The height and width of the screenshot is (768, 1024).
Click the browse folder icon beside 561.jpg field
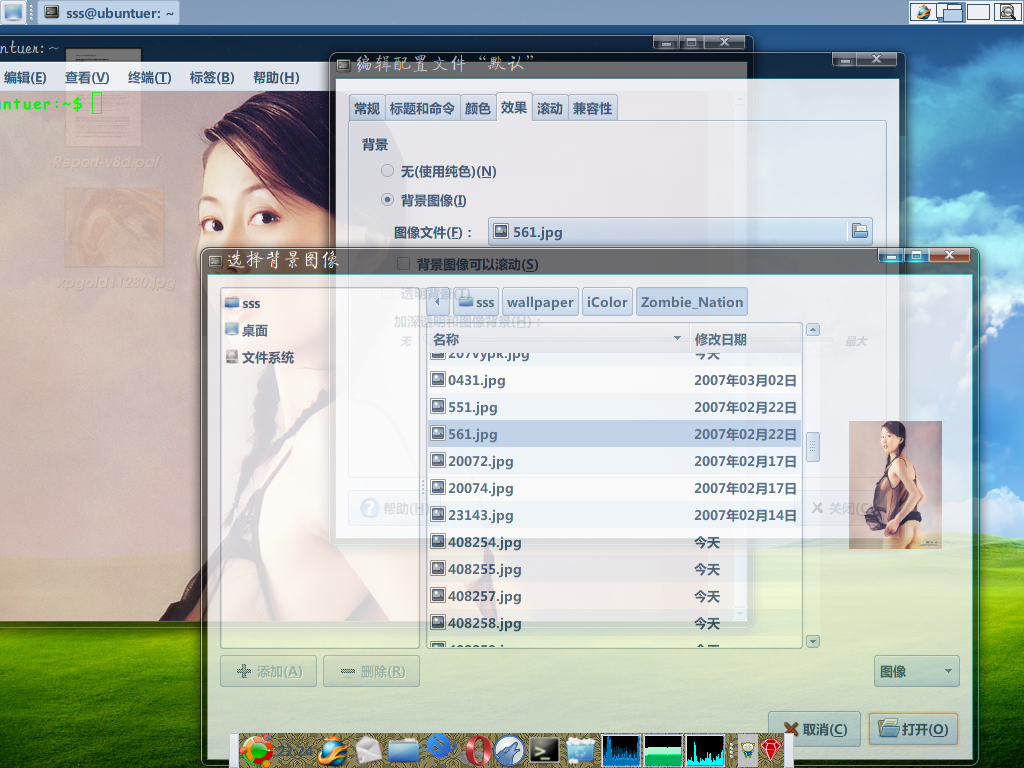click(859, 231)
